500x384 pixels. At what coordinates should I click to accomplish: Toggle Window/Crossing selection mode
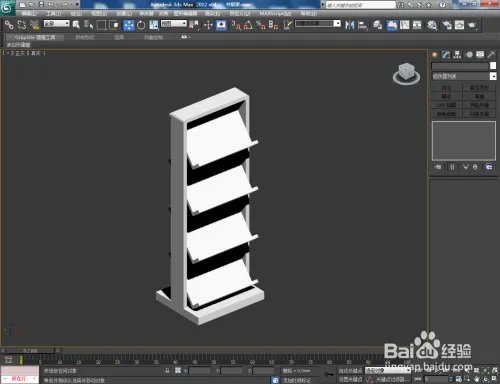pyautogui.click(x=114, y=25)
